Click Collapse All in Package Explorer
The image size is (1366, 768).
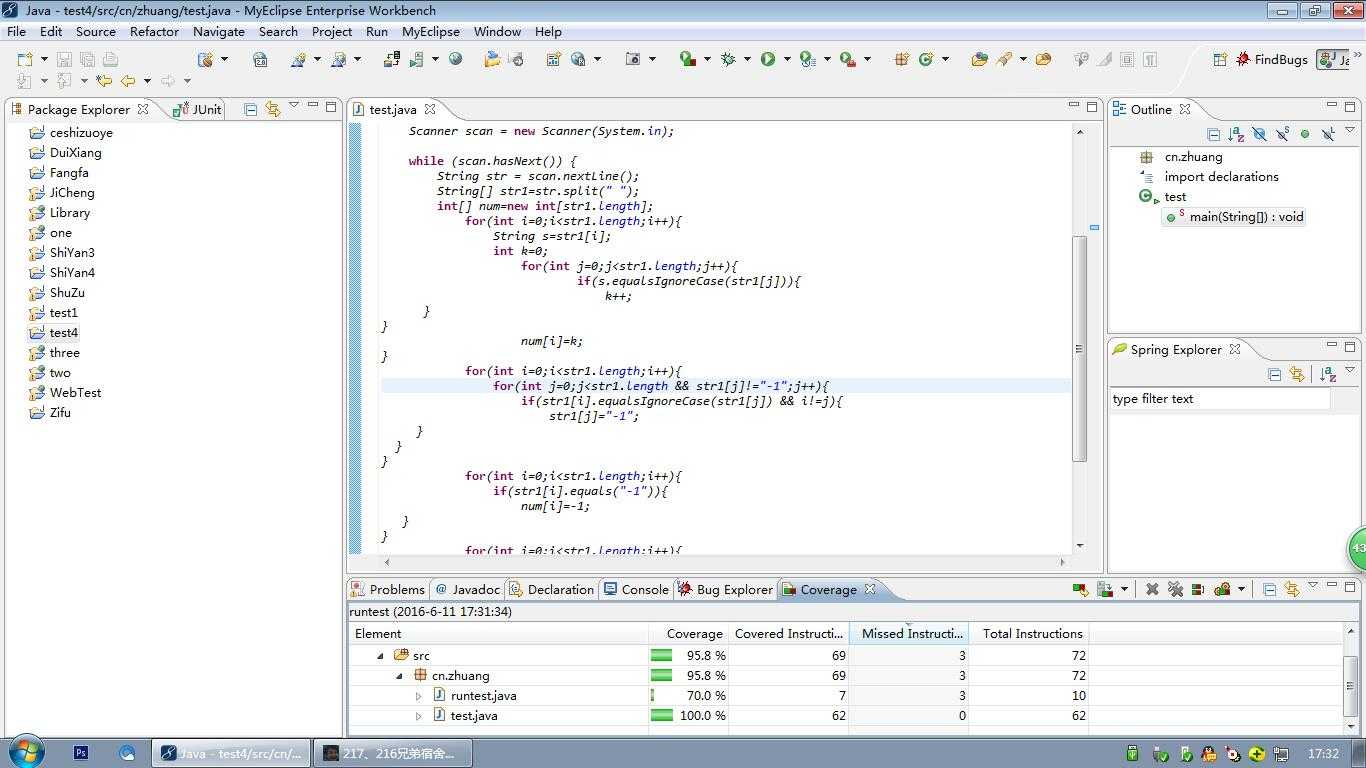251,109
